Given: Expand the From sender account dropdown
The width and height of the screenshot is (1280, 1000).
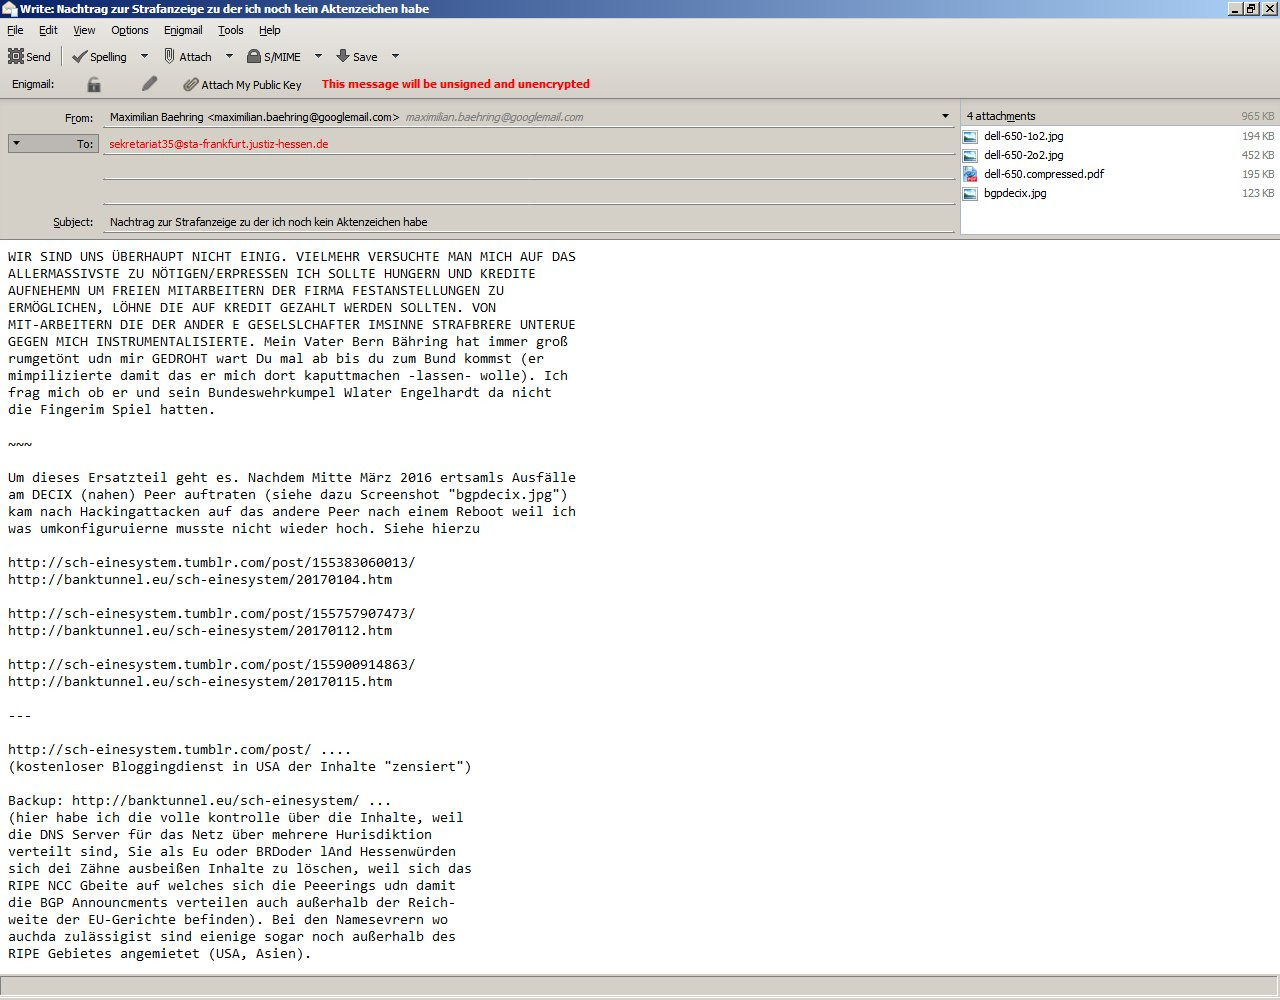Looking at the screenshot, I should pyautogui.click(x=945, y=117).
